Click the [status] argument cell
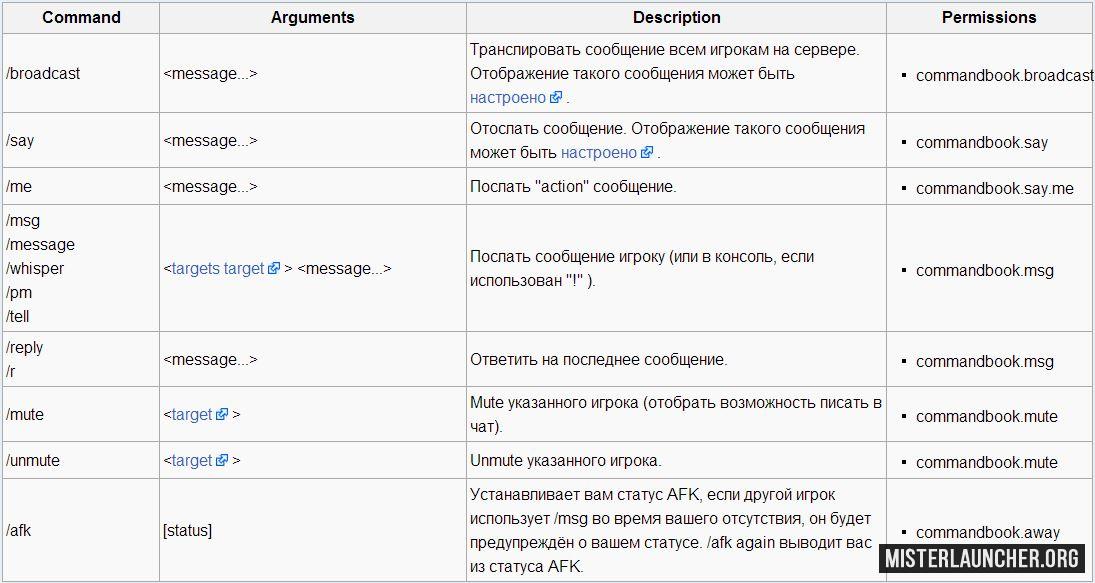 pos(313,530)
